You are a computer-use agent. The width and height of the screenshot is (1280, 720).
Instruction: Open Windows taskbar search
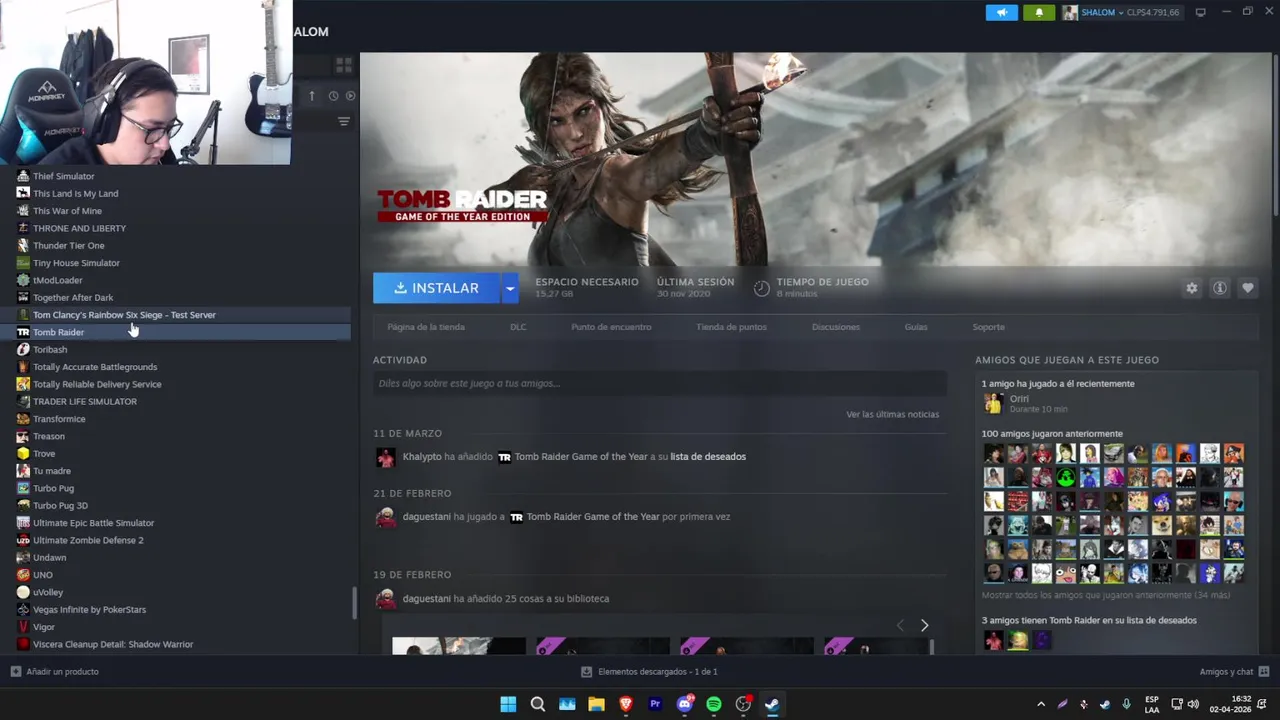pyautogui.click(x=538, y=704)
